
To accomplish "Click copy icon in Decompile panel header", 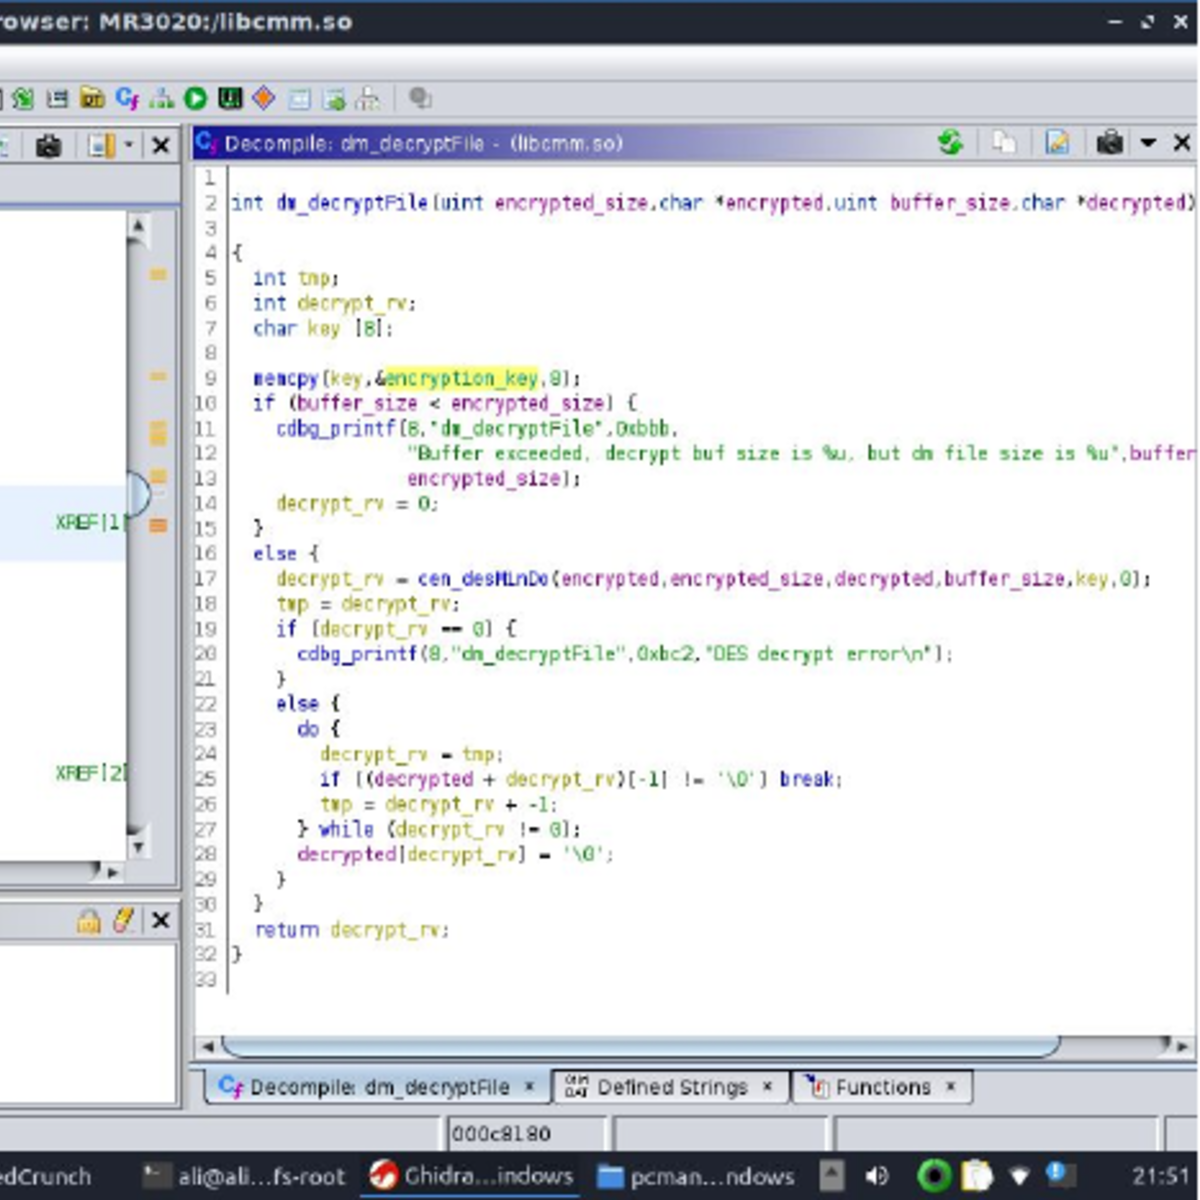I will point(1004,143).
